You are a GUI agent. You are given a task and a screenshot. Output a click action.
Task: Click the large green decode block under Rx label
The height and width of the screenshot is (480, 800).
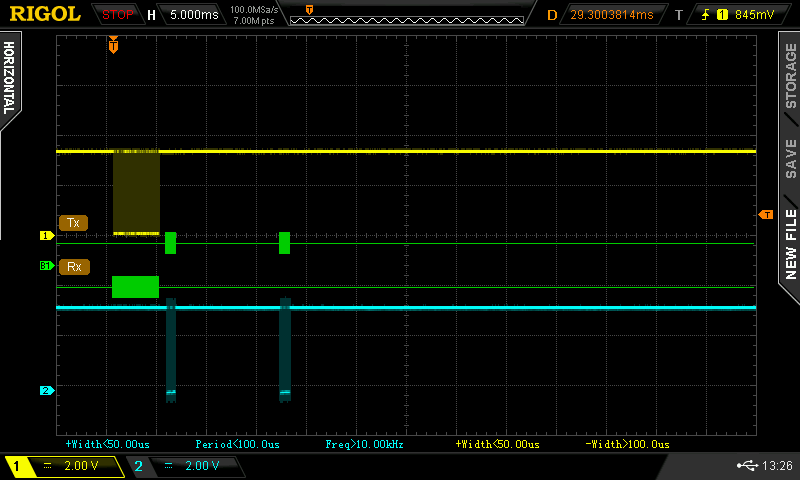point(135,287)
